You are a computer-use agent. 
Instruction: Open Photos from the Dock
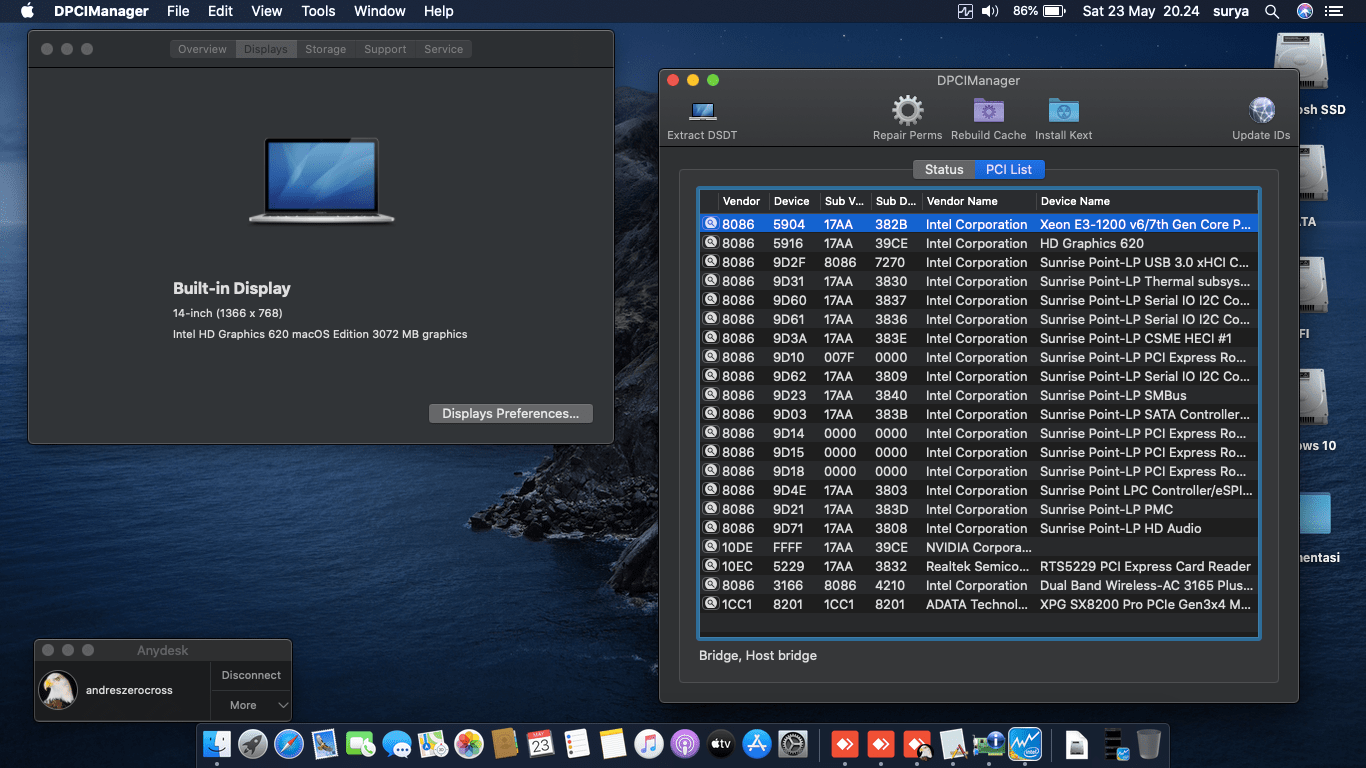click(469, 744)
